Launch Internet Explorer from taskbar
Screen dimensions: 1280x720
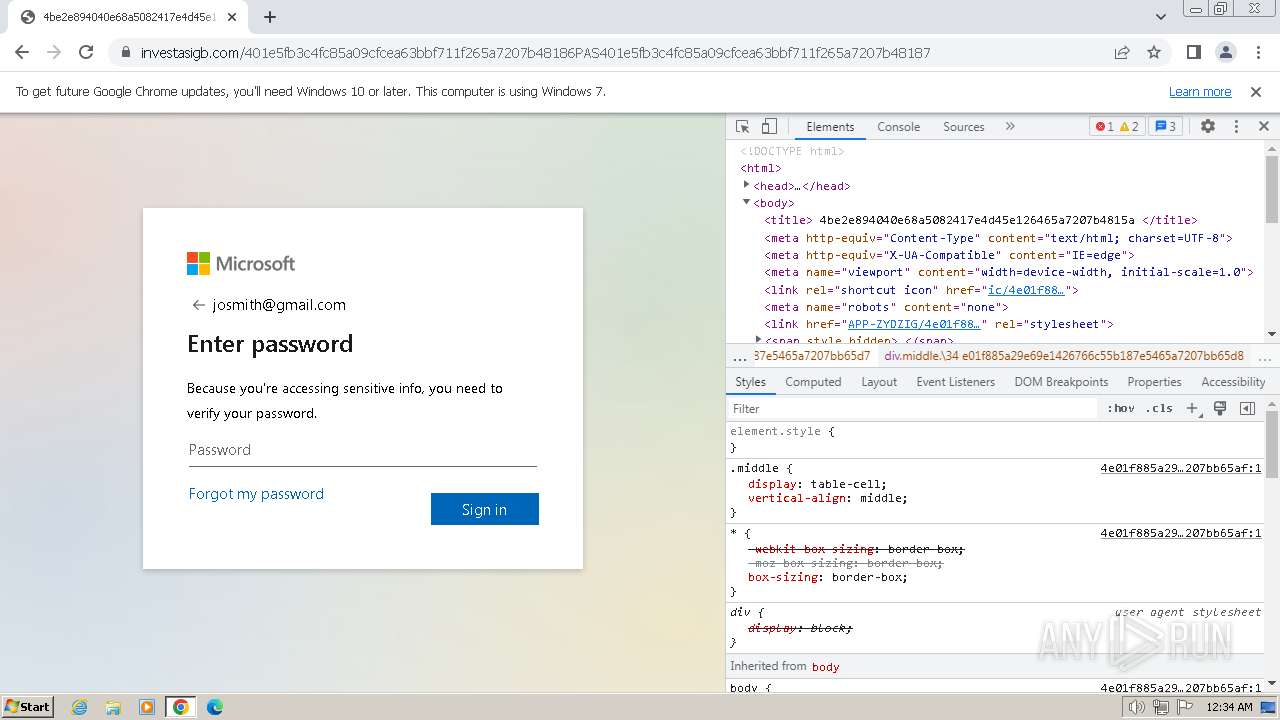point(79,707)
